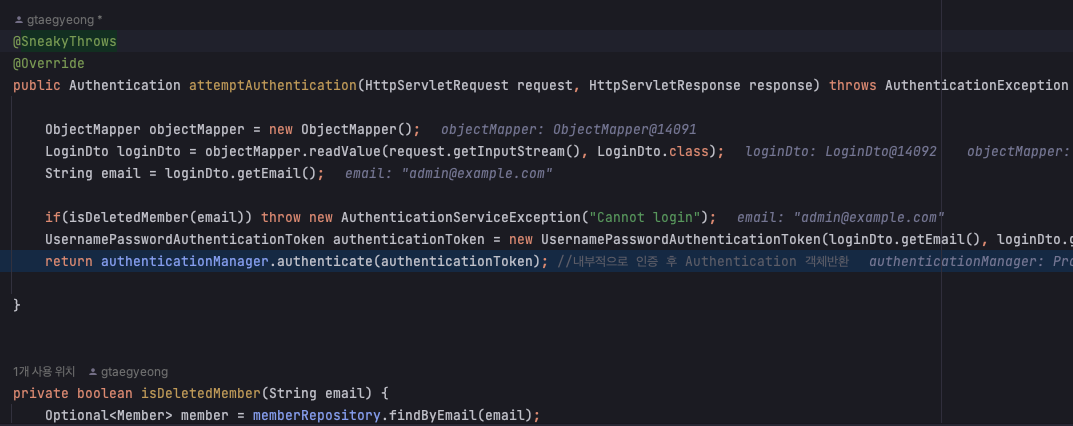
Task: Click the "new ObjectMapper()" constructor call
Action: 341,130
